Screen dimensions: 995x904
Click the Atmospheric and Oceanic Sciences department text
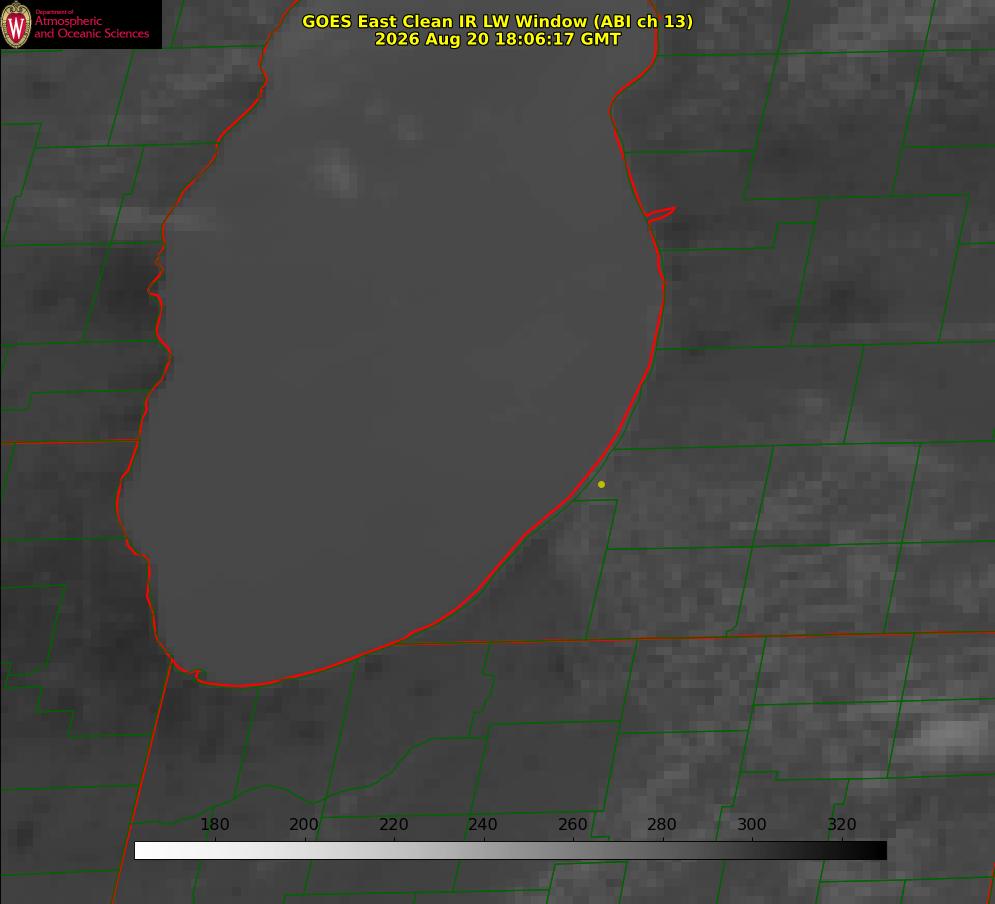click(x=91, y=25)
